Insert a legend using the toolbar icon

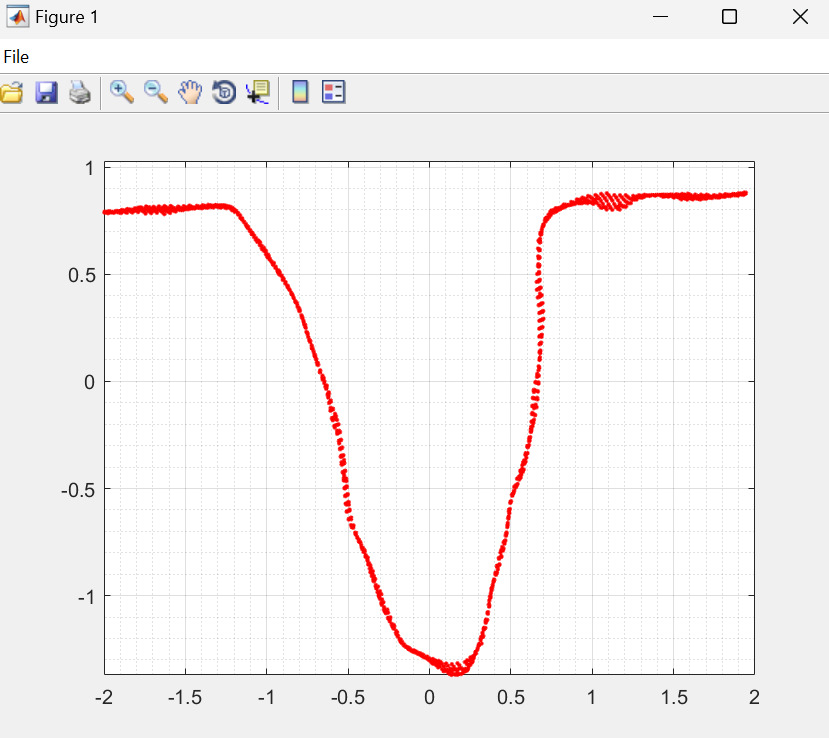[x=333, y=93]
